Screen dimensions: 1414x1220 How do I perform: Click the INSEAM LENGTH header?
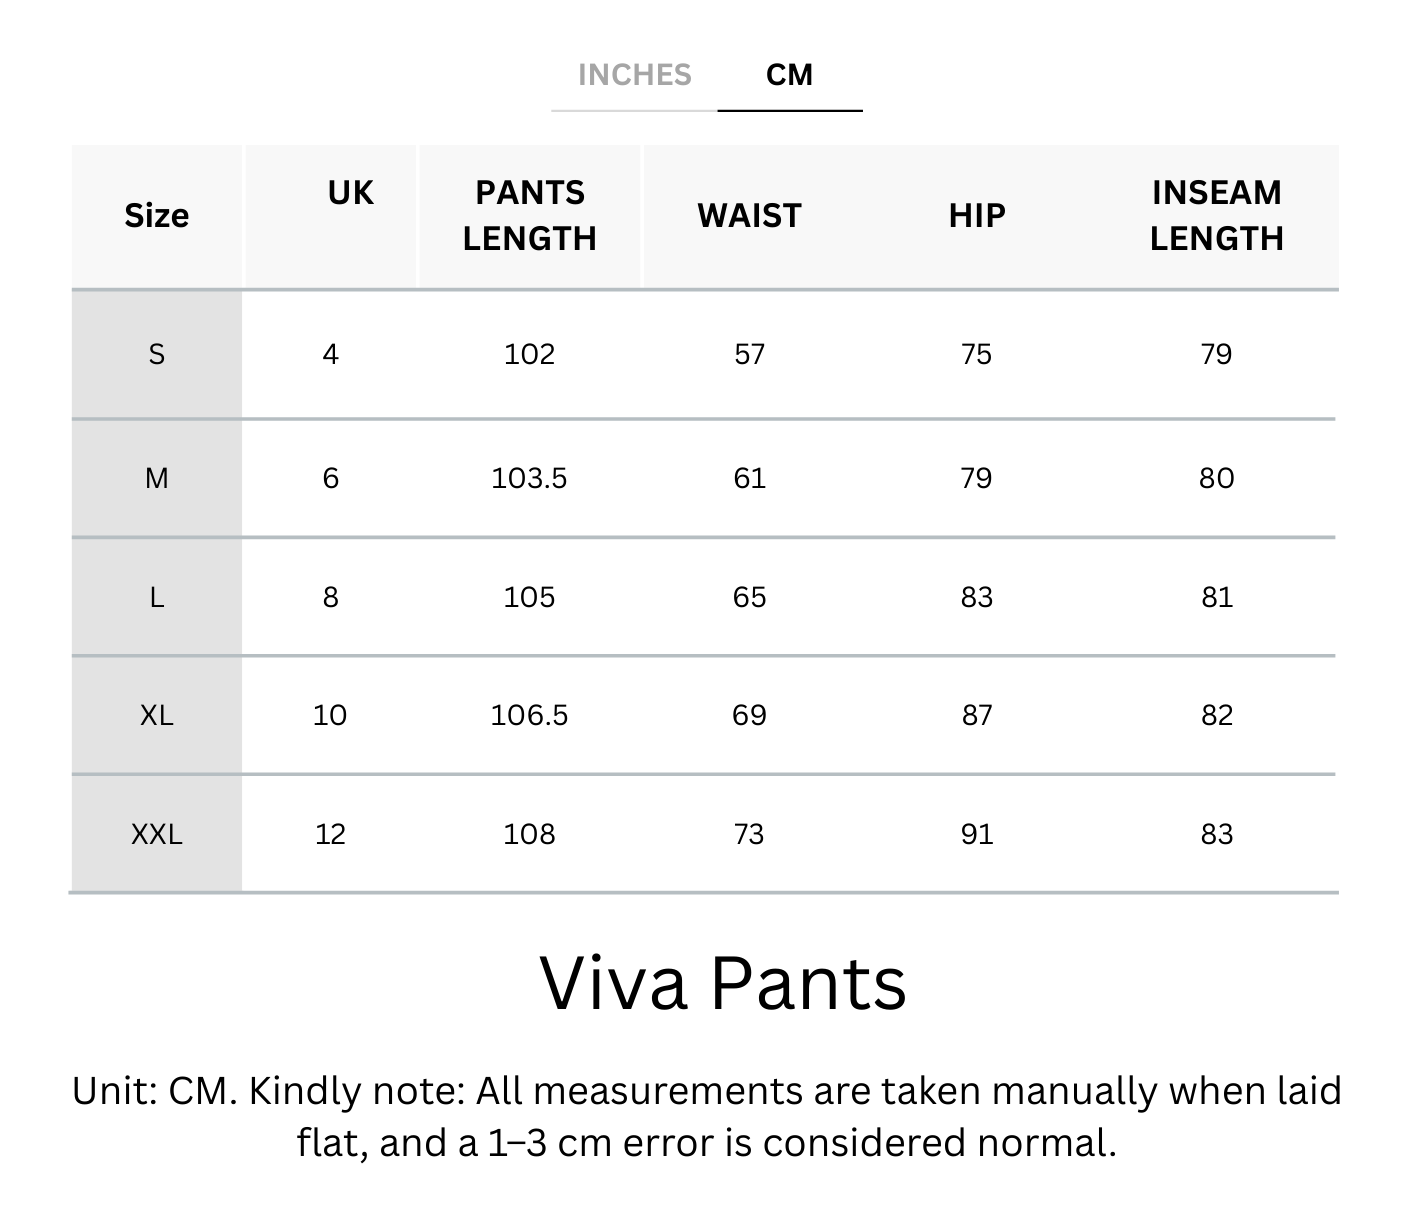tap(1216, 216)
